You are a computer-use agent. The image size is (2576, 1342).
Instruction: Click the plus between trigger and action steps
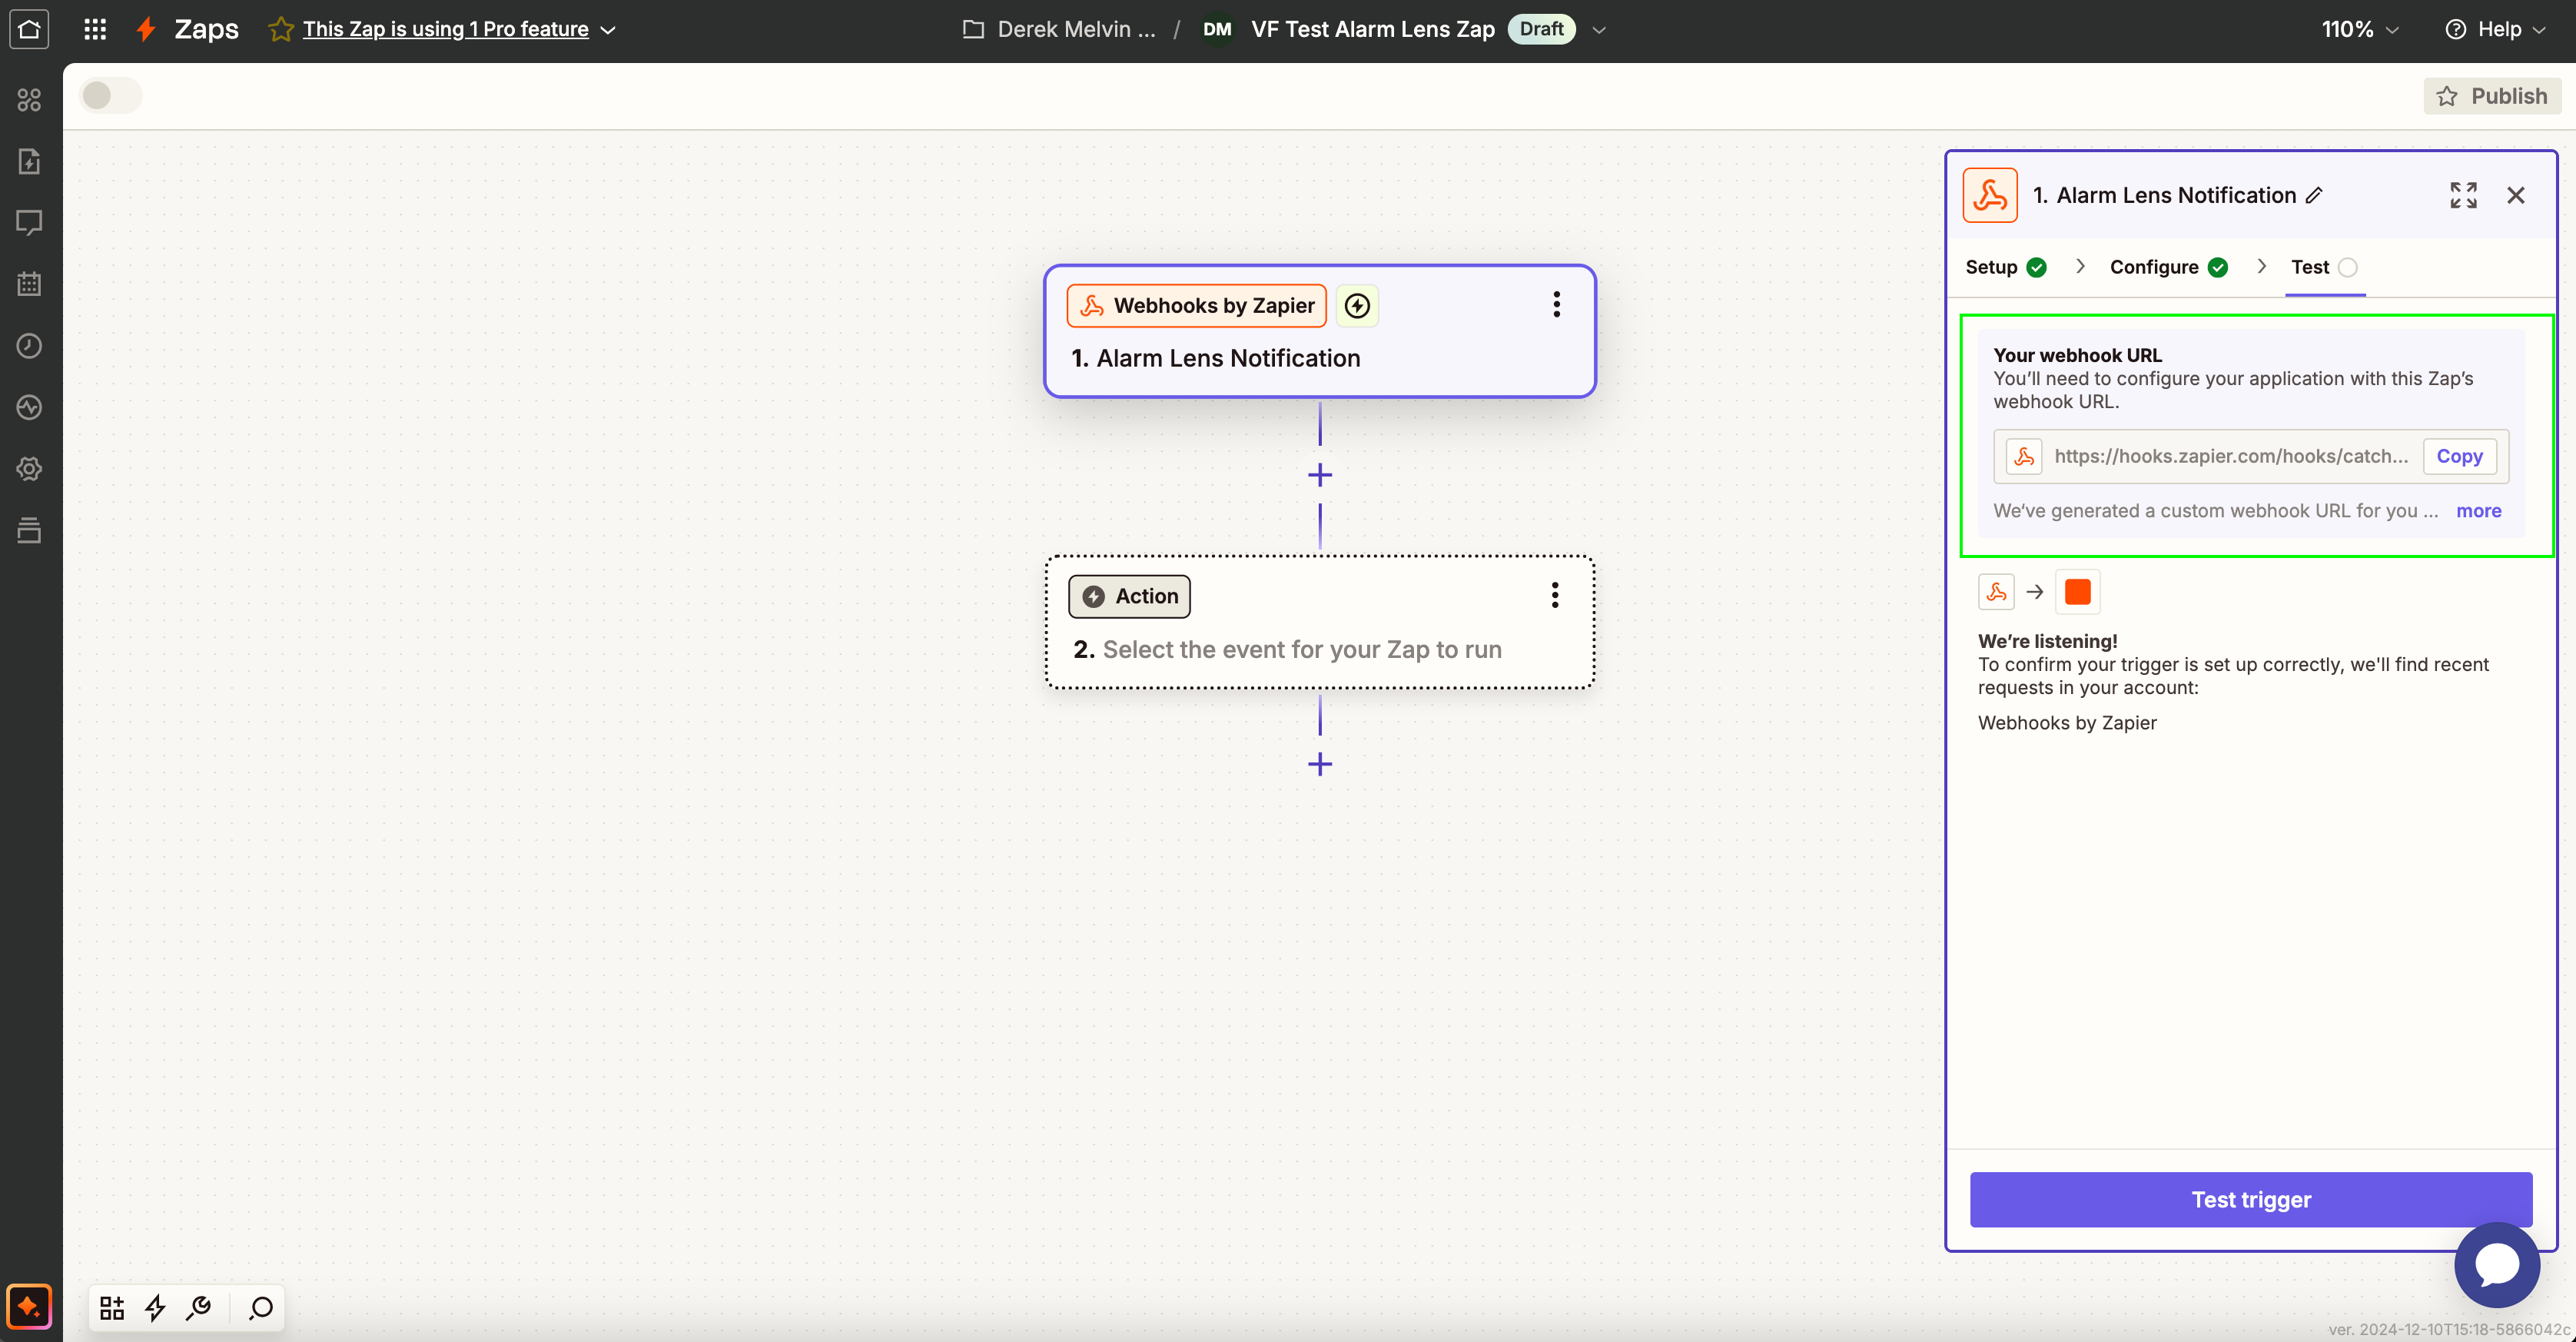point(1320,475)
